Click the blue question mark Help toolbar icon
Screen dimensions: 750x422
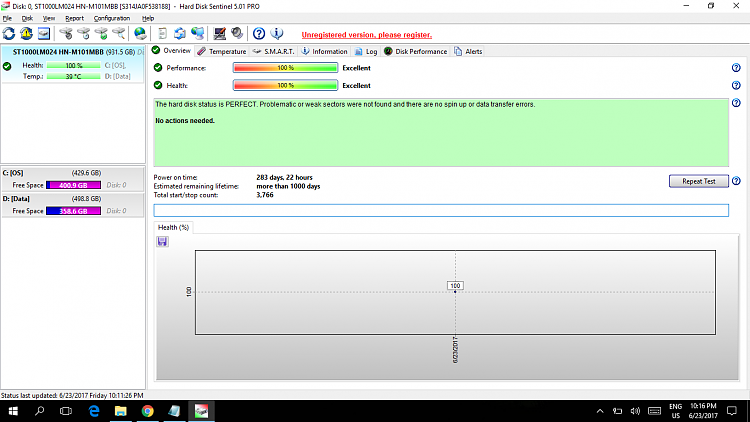click(259, 33)
